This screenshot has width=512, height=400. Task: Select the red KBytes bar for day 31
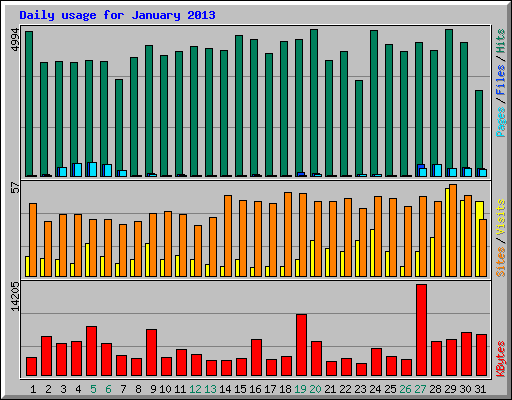click(481, 355)
